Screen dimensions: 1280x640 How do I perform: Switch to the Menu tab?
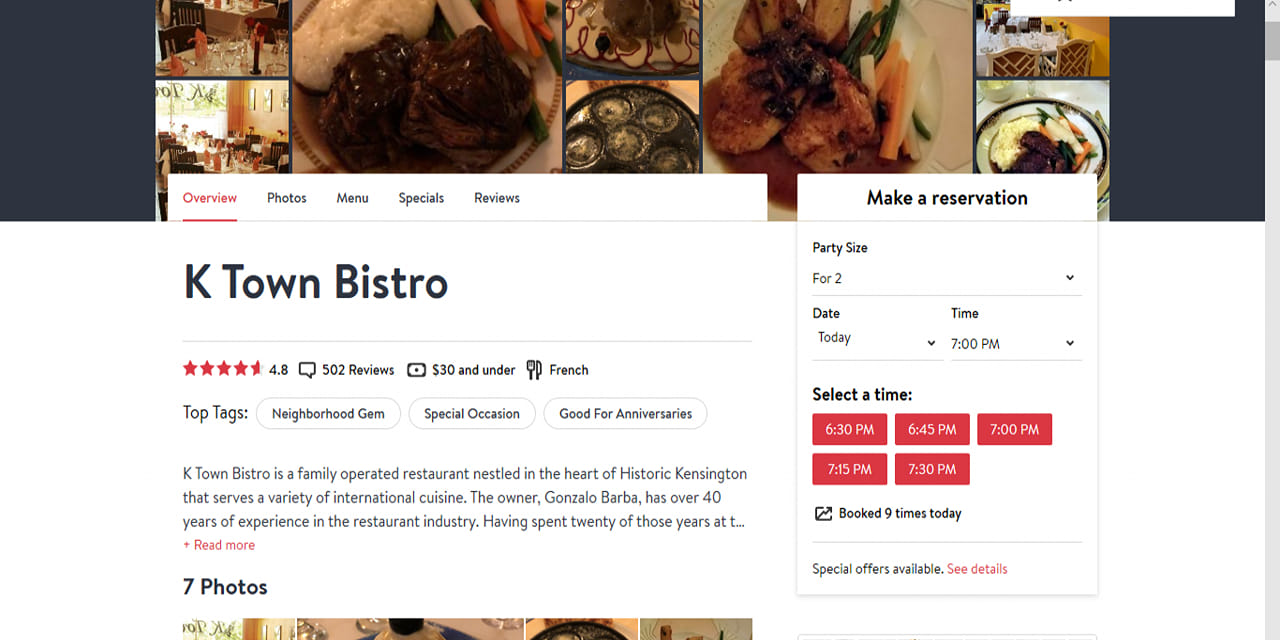[352, 198]
